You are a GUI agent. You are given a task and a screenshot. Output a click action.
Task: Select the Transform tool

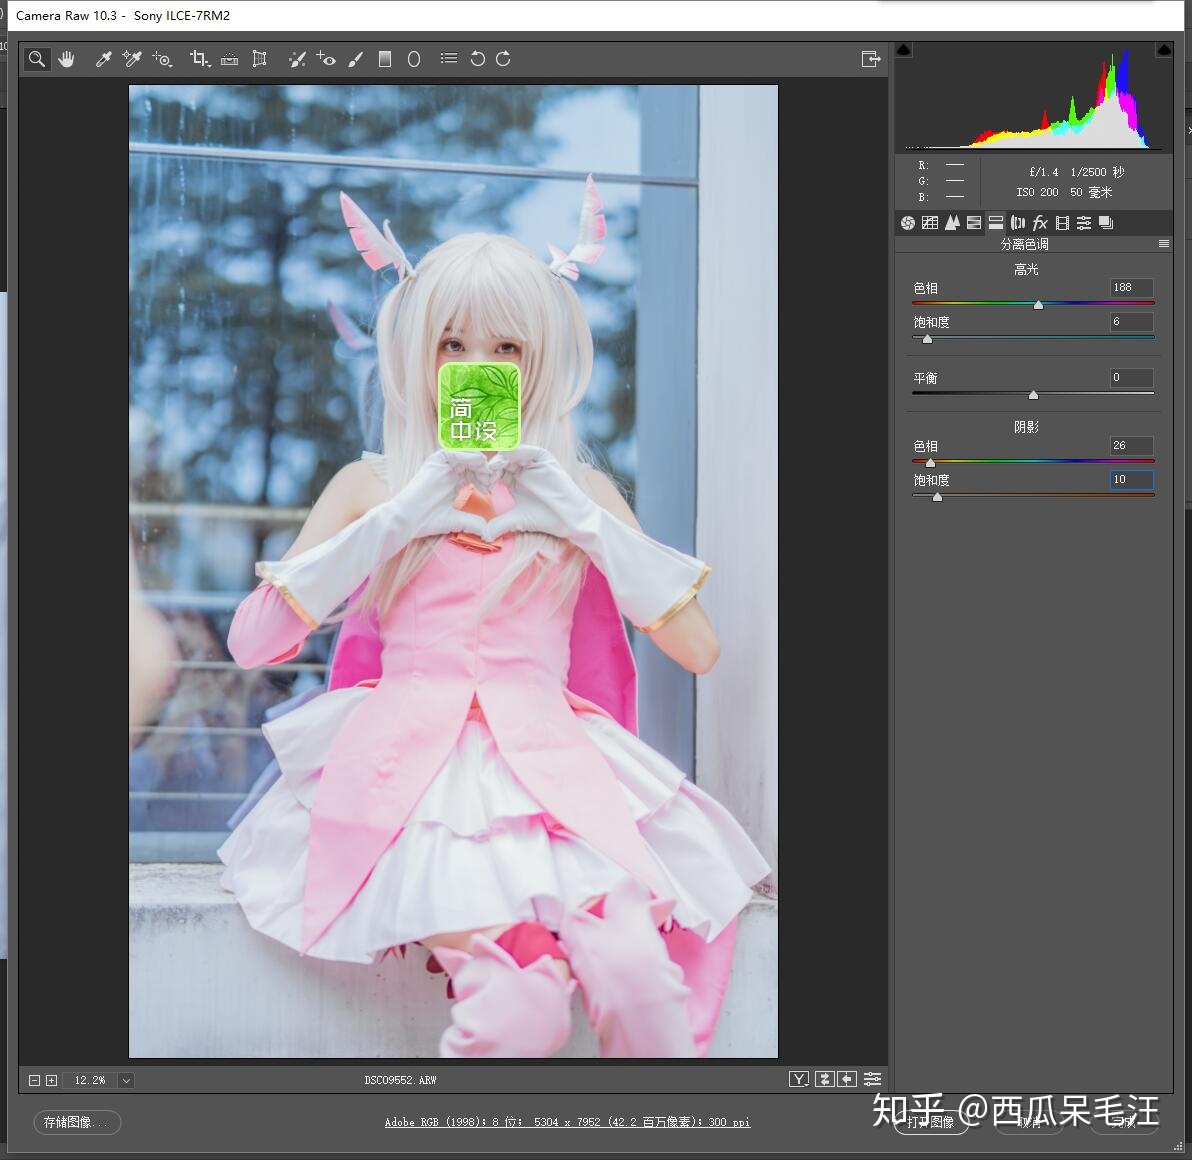tap(260, 59)
